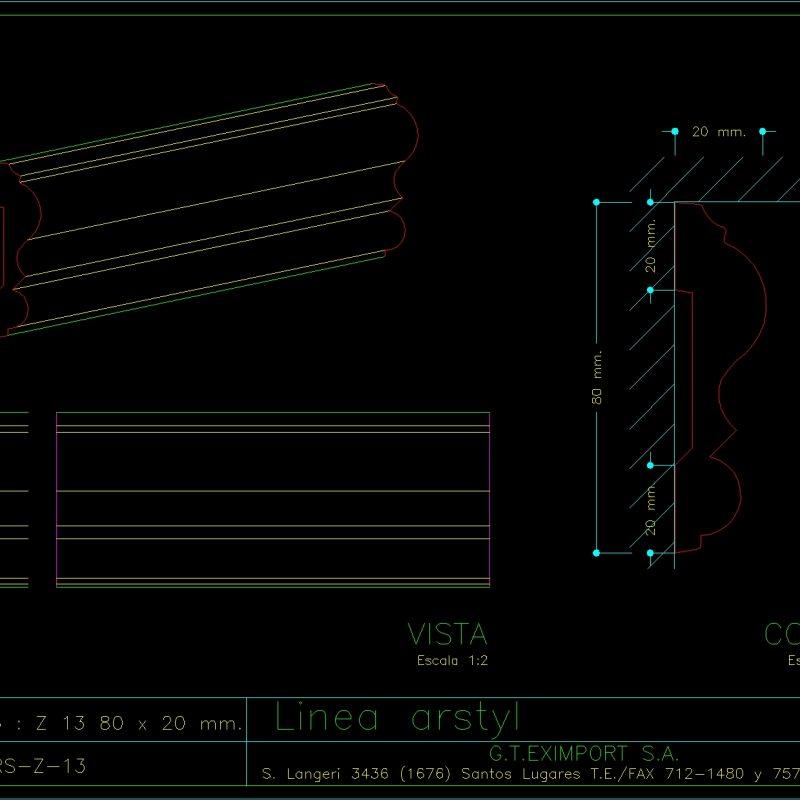The height and width of the screenshot is (800, 800).
Task: Click the rotated "20 mm." dimension near hatching
Action: tap(650, 244)
